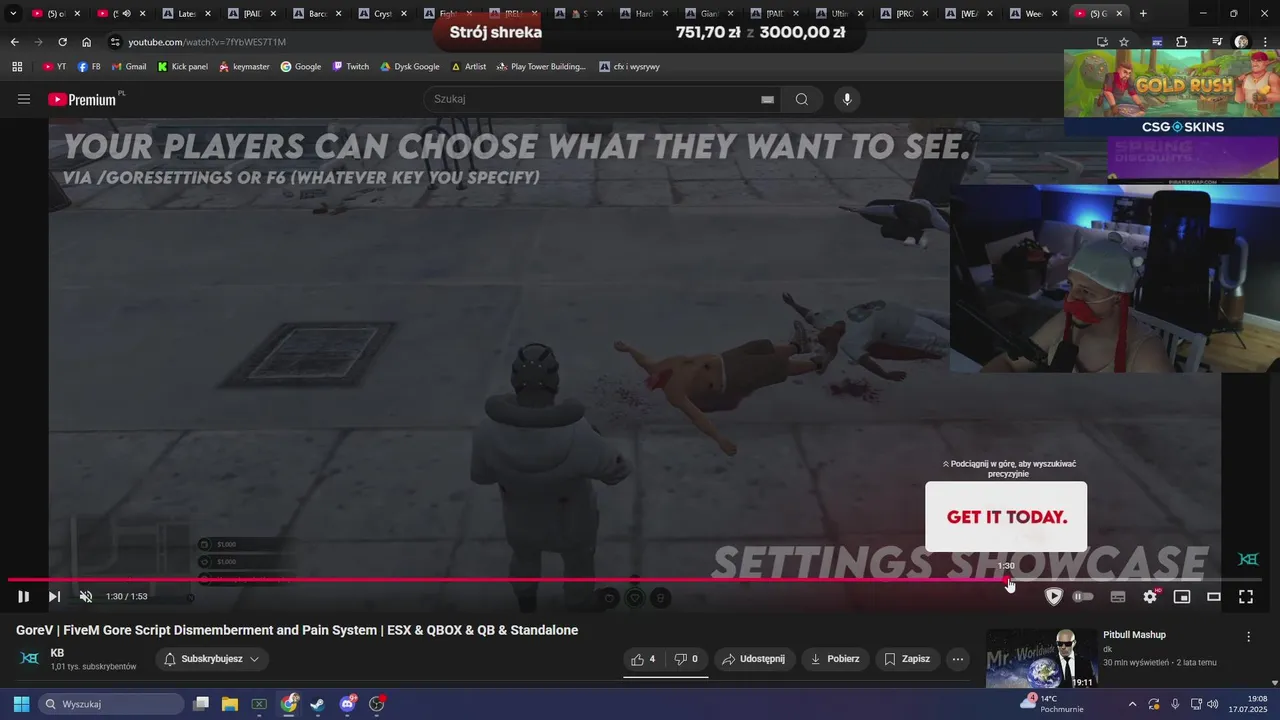Switch to the Hand browser tab
This screenshot has height=720, width=1280.
641,14
